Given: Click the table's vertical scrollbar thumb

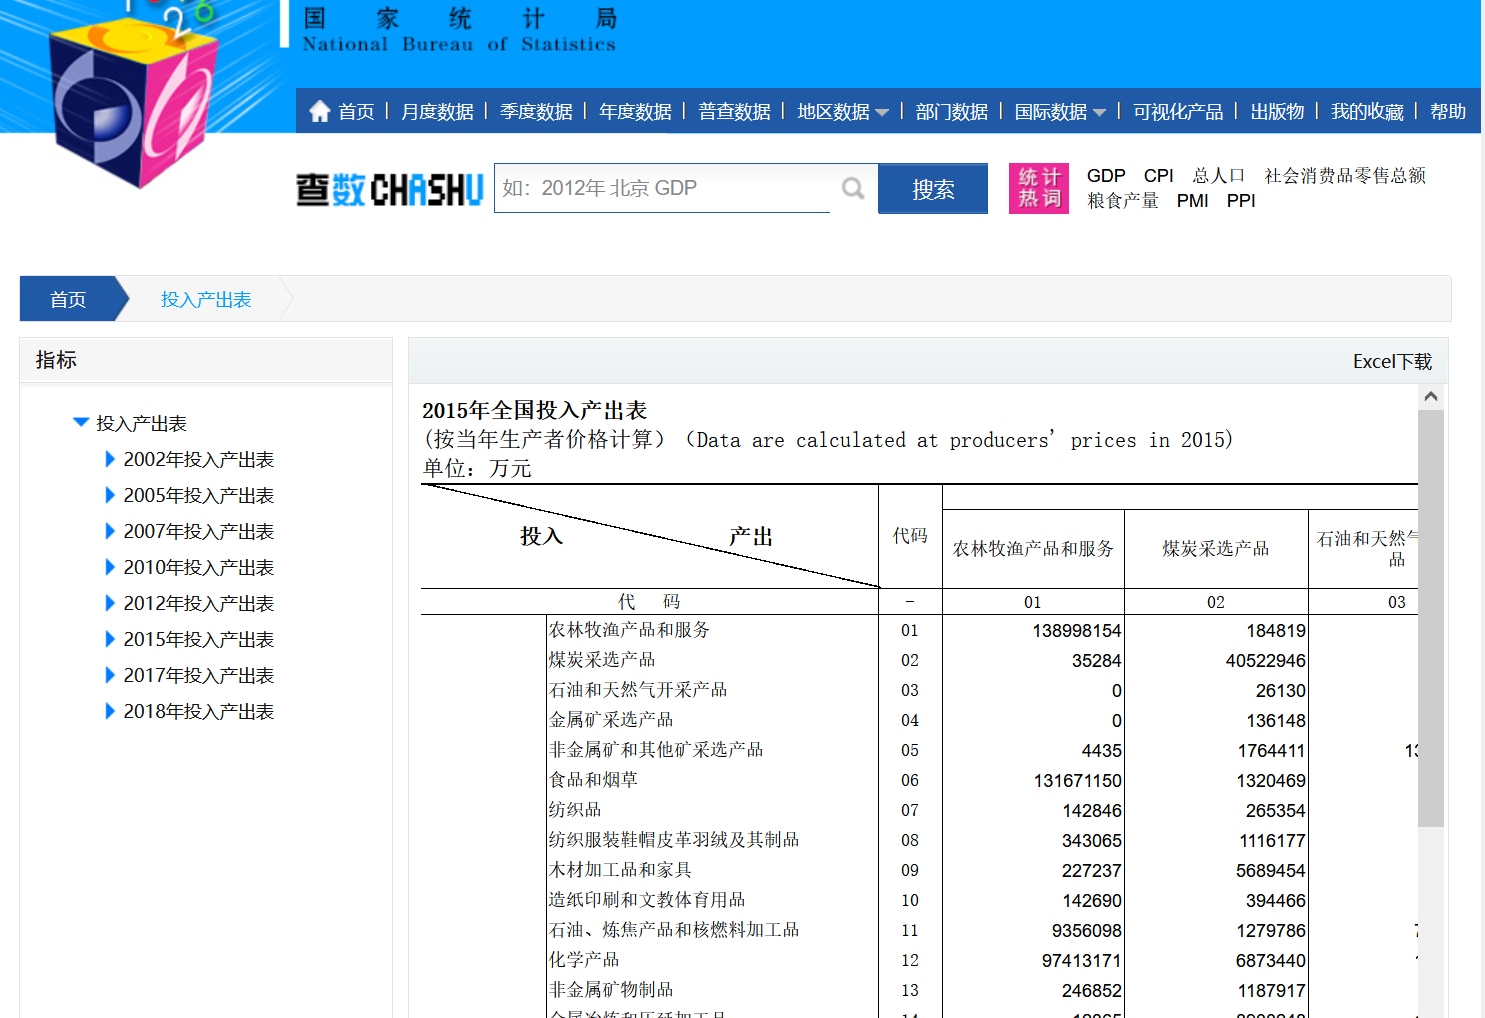Looking at the screenshot, I should click(1431, 620).
